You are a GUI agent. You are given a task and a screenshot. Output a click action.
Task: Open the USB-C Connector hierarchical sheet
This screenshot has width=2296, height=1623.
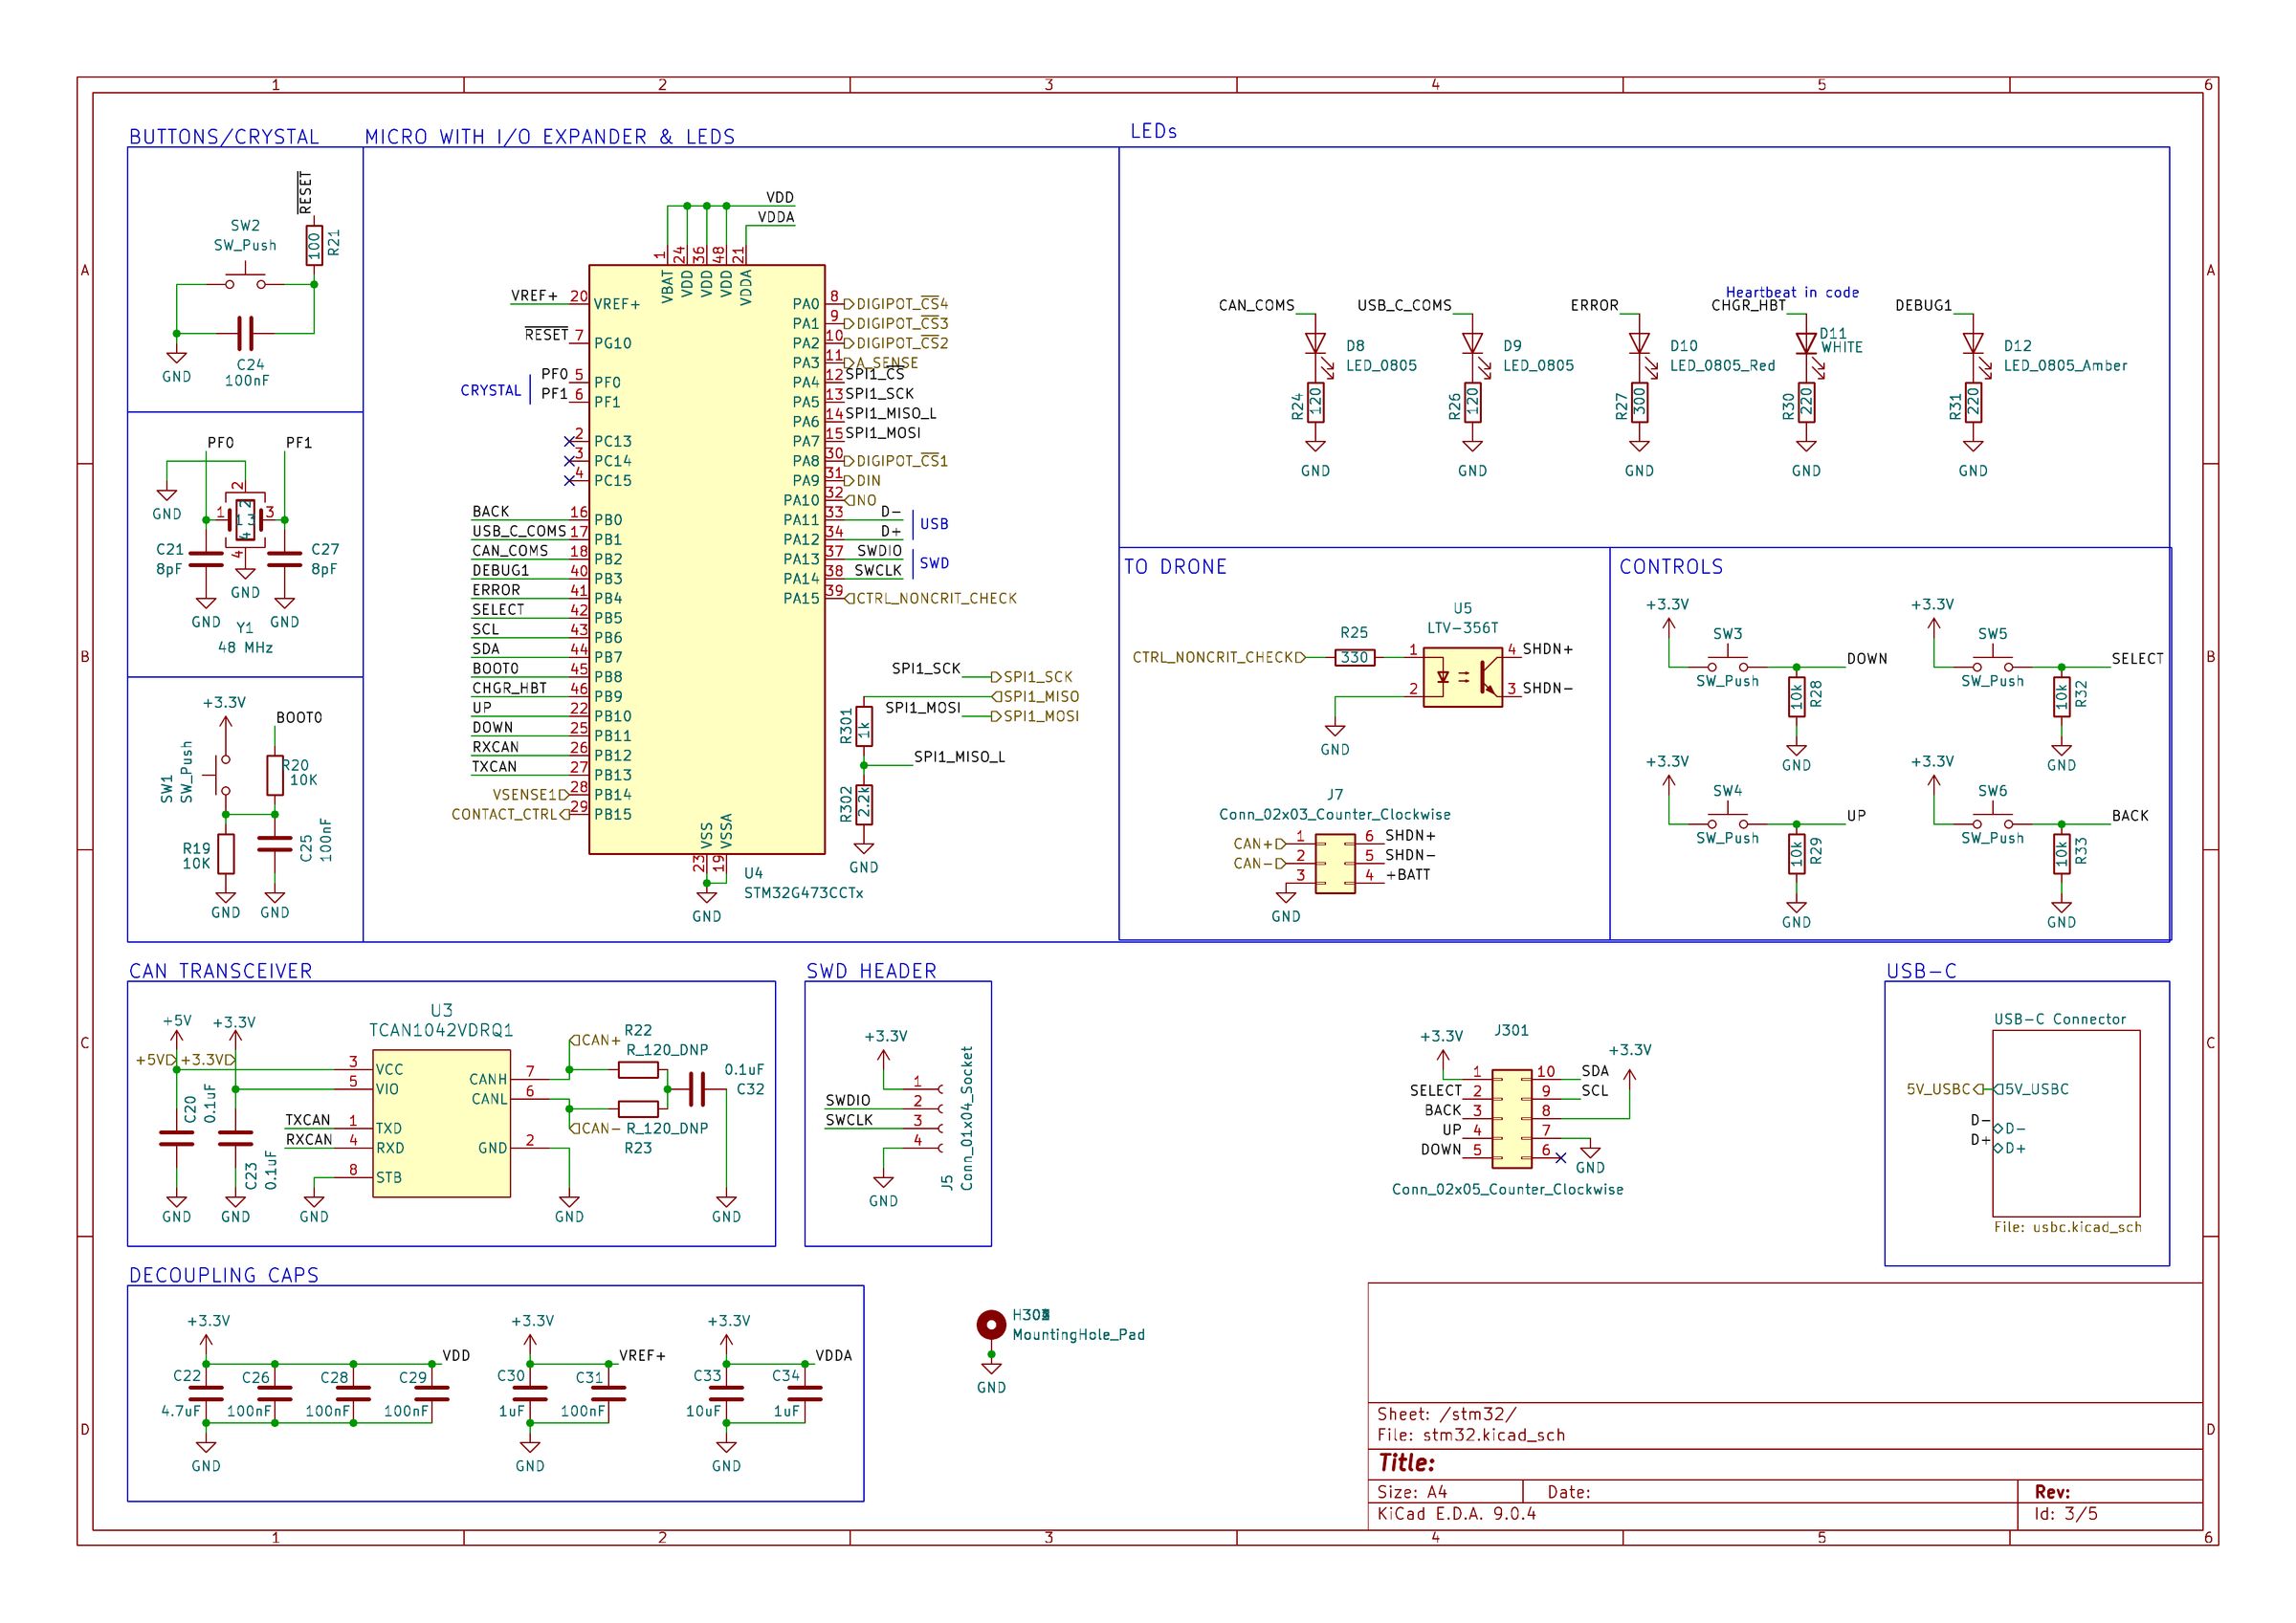[x=2066, y=1123]
